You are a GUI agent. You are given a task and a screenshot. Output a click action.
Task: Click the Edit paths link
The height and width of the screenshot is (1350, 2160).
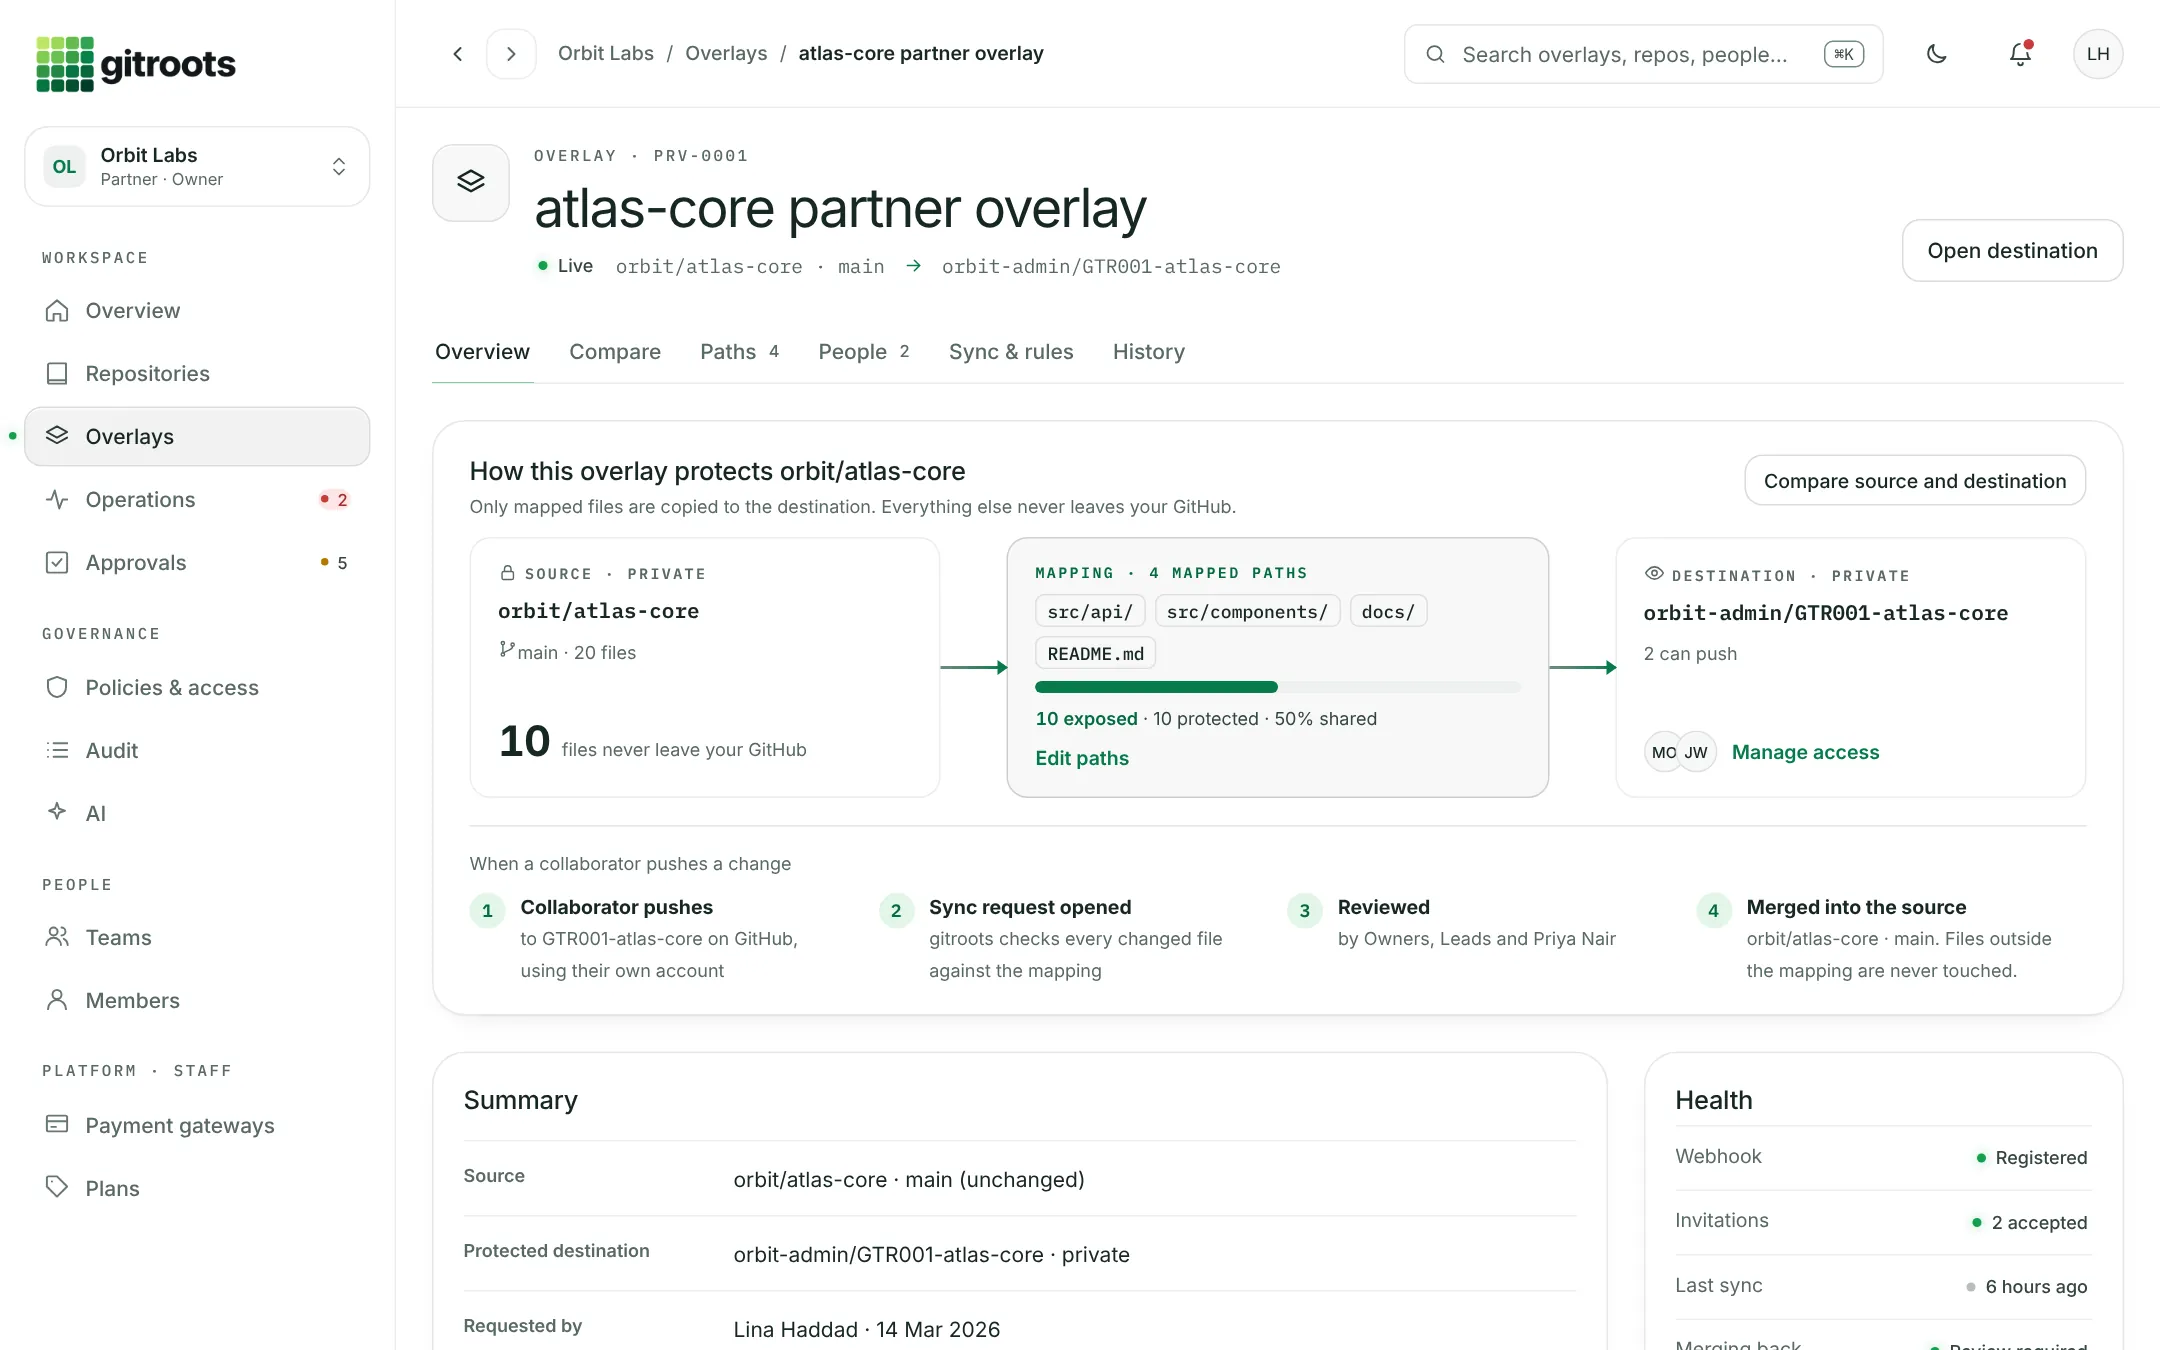[x=1082, y=758]
